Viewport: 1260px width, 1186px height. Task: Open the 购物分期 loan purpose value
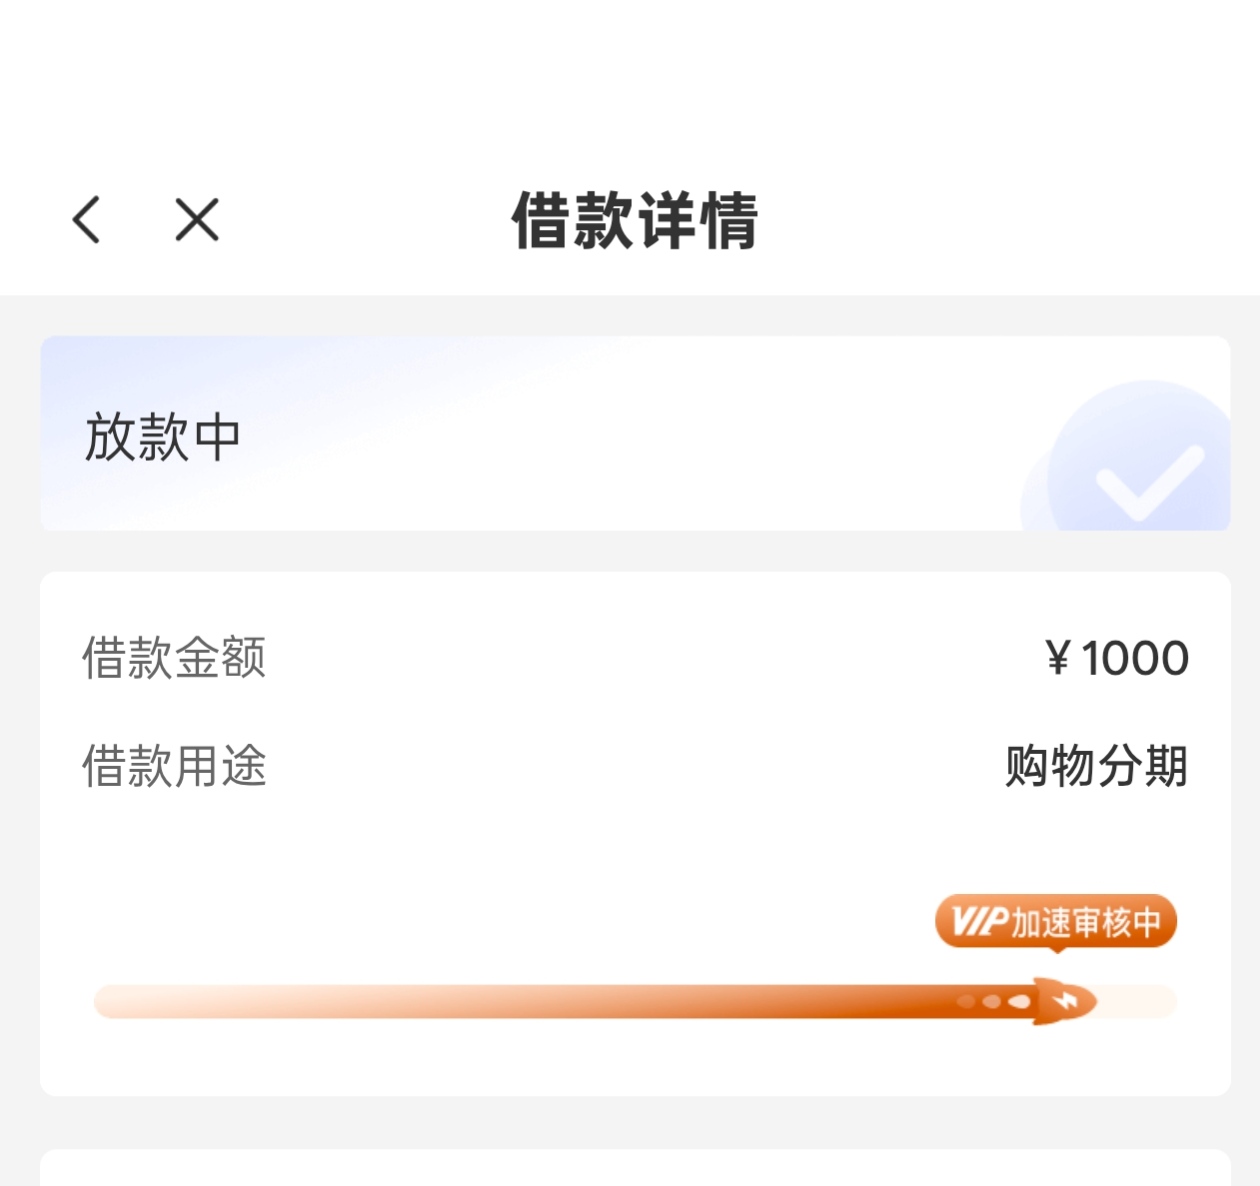coord(1096,766)
